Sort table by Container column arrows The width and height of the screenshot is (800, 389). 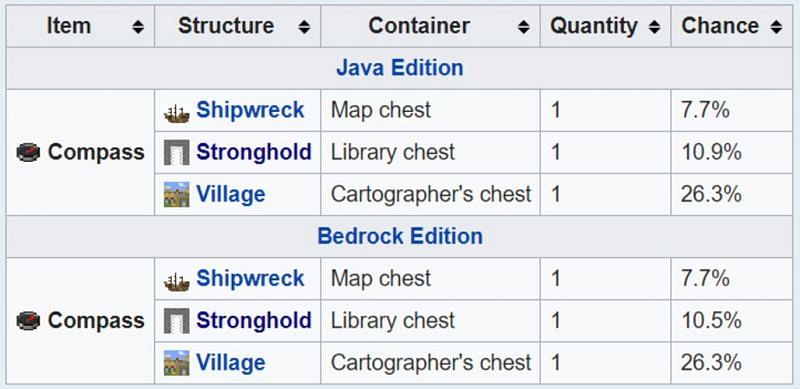tap(523, 27)
